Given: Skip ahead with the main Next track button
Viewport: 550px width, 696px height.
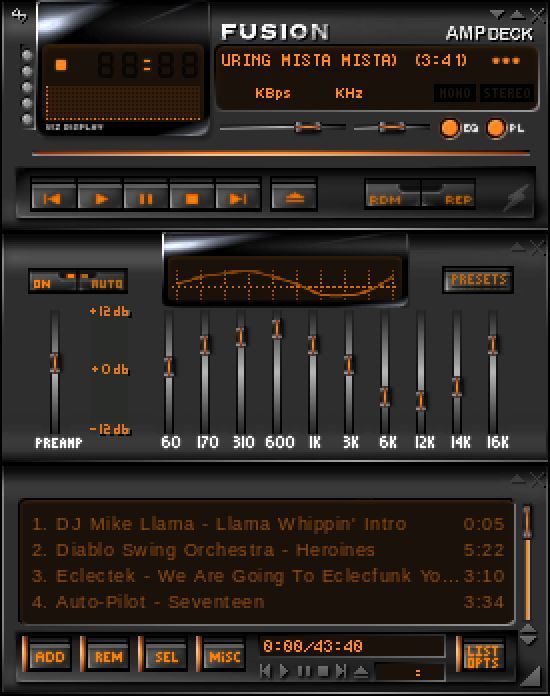Looking at the screenshot, I should click(238, 198).
